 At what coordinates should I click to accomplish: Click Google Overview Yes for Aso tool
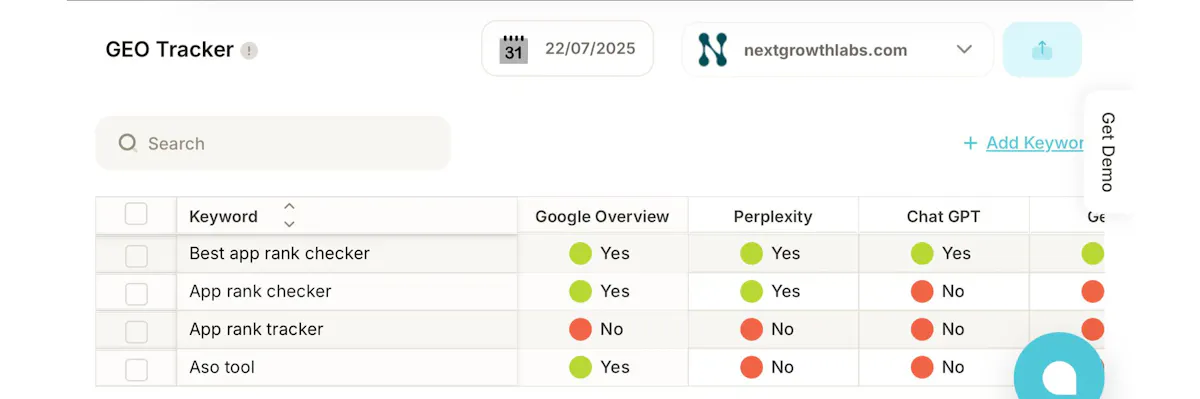599,367
